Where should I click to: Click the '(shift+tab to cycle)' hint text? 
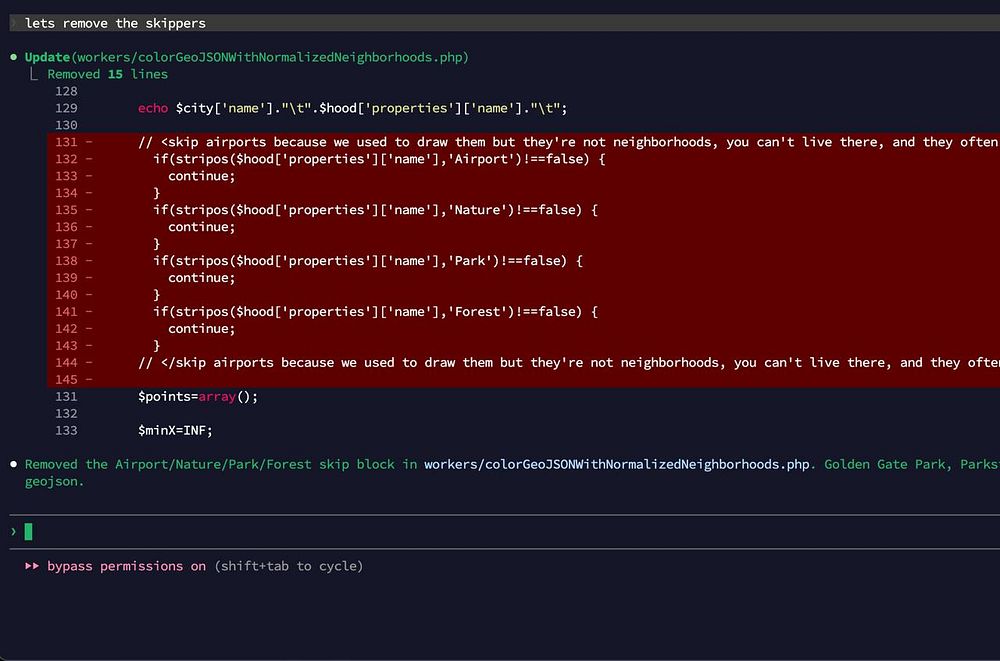(x=288, y=566)
